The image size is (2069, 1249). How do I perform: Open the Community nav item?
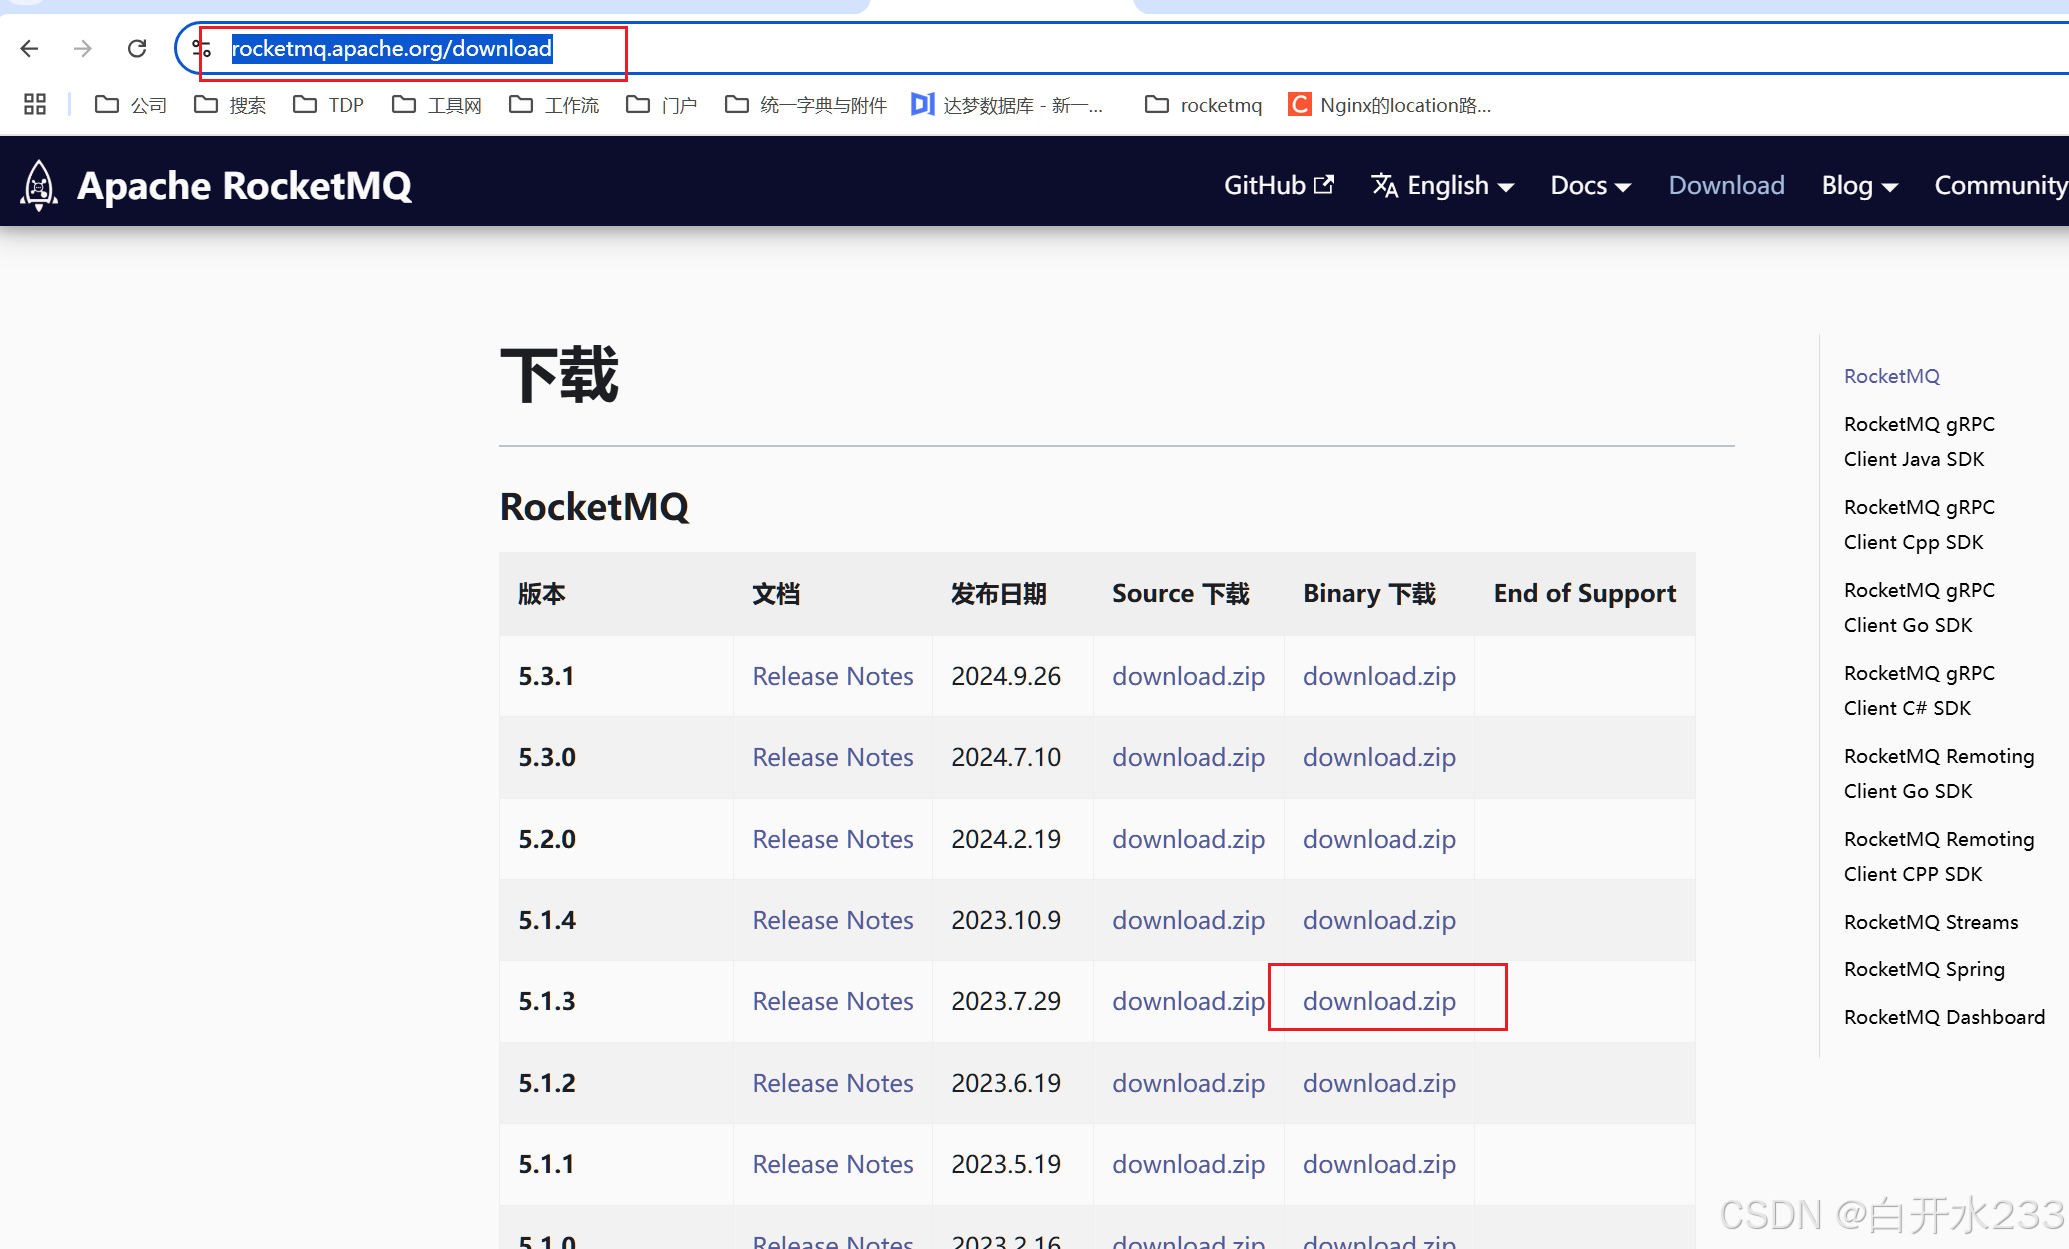[2000, 185]
